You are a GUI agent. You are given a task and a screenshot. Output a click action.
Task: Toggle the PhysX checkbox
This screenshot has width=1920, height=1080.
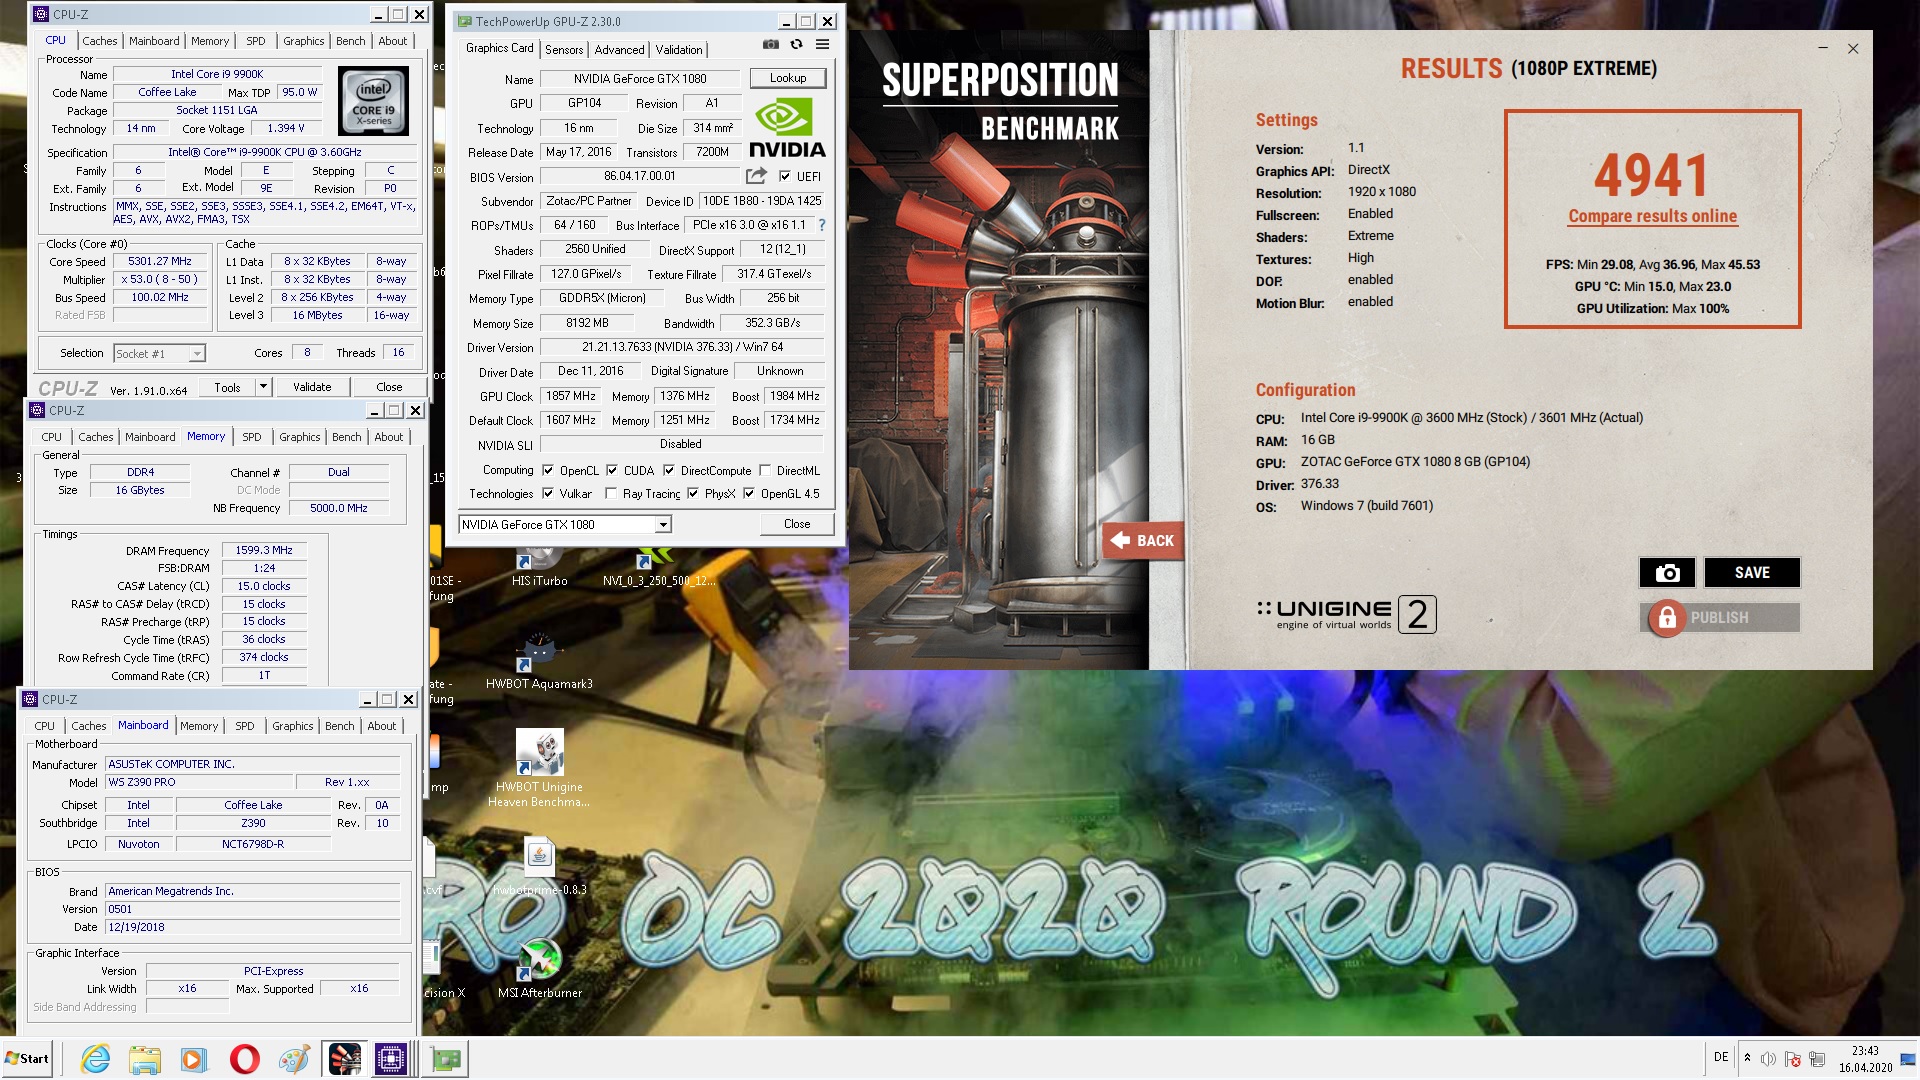[x=693, y=493]
